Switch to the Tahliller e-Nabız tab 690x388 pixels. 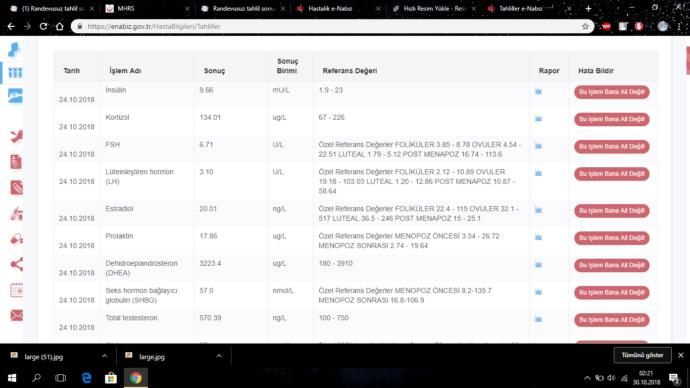[x=528, y=8]
